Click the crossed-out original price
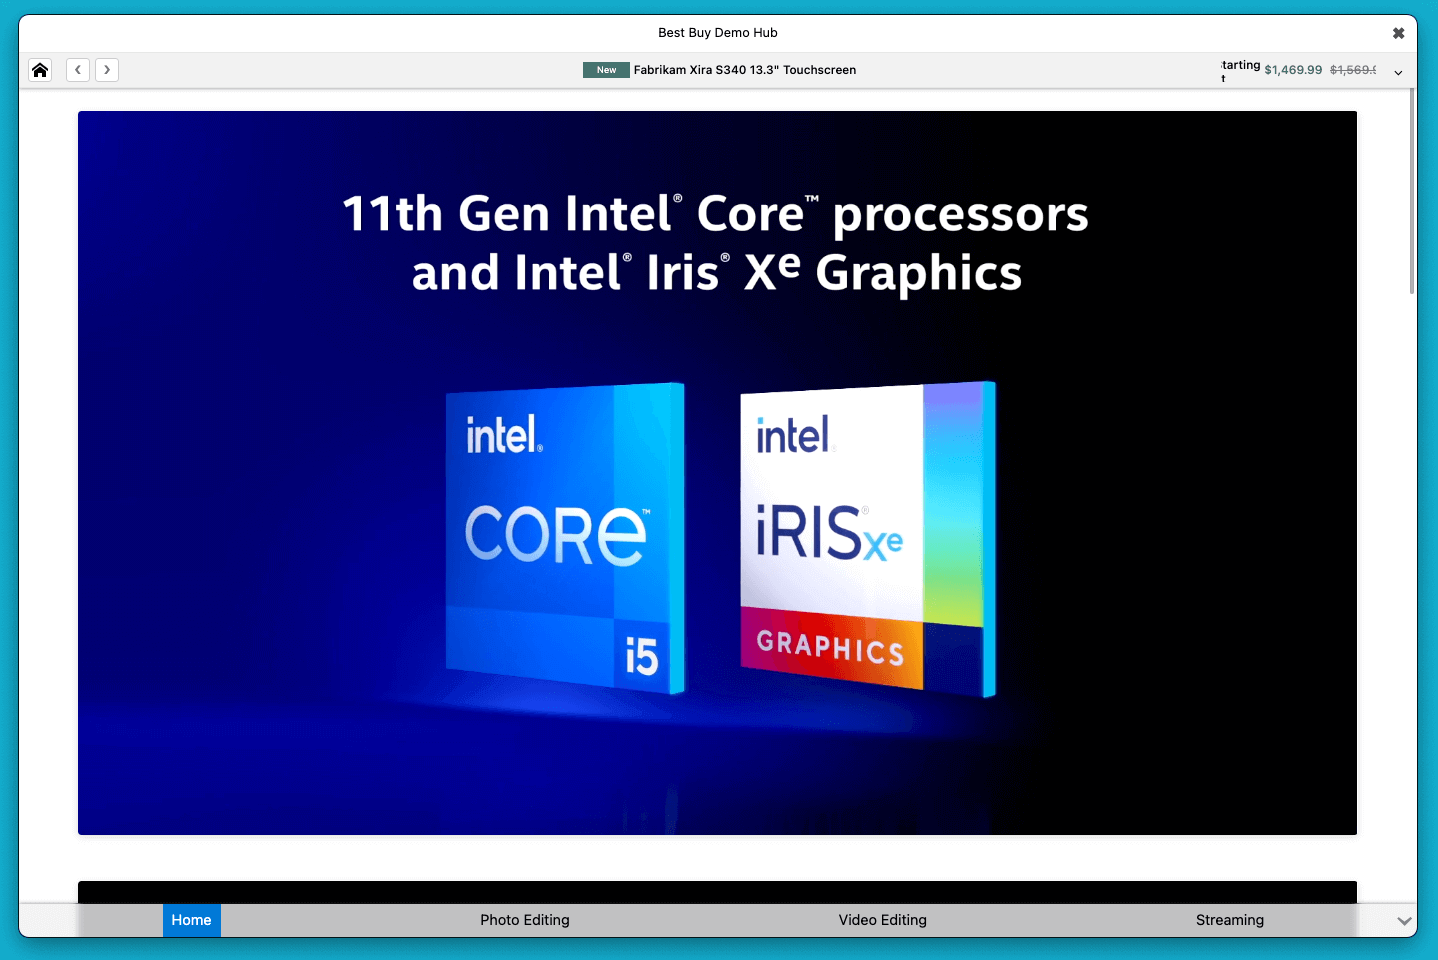Image resolution: width=1438 pixels, height=960 pixels. click(1352, 70)
